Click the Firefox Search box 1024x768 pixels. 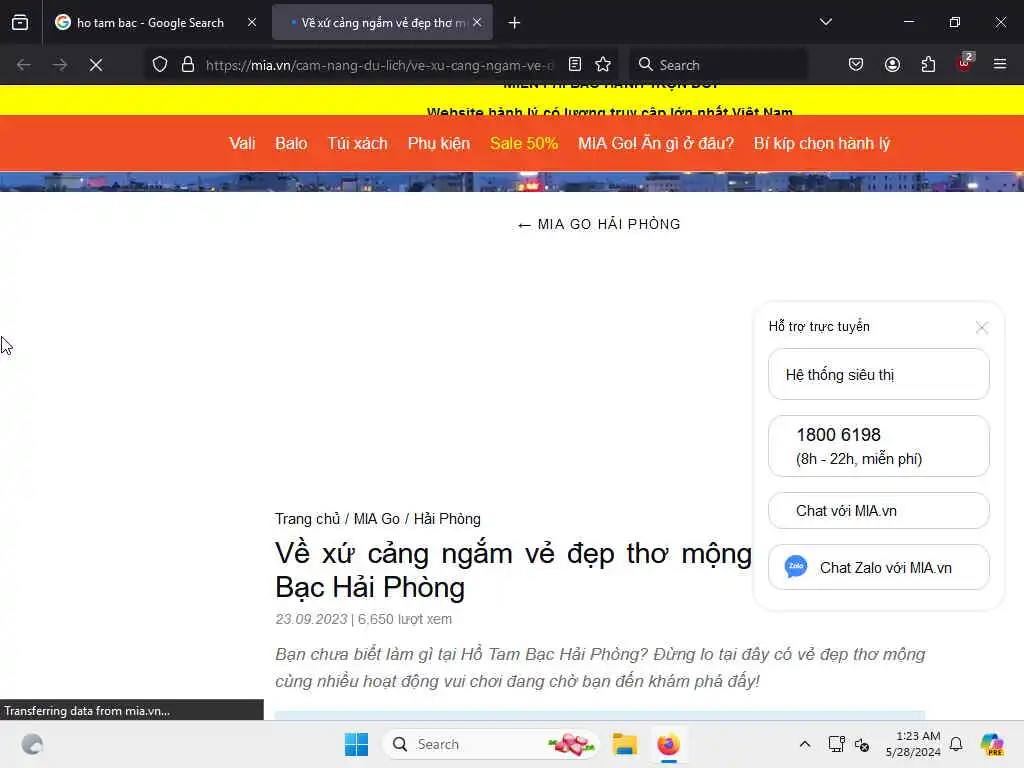(718, 65)
